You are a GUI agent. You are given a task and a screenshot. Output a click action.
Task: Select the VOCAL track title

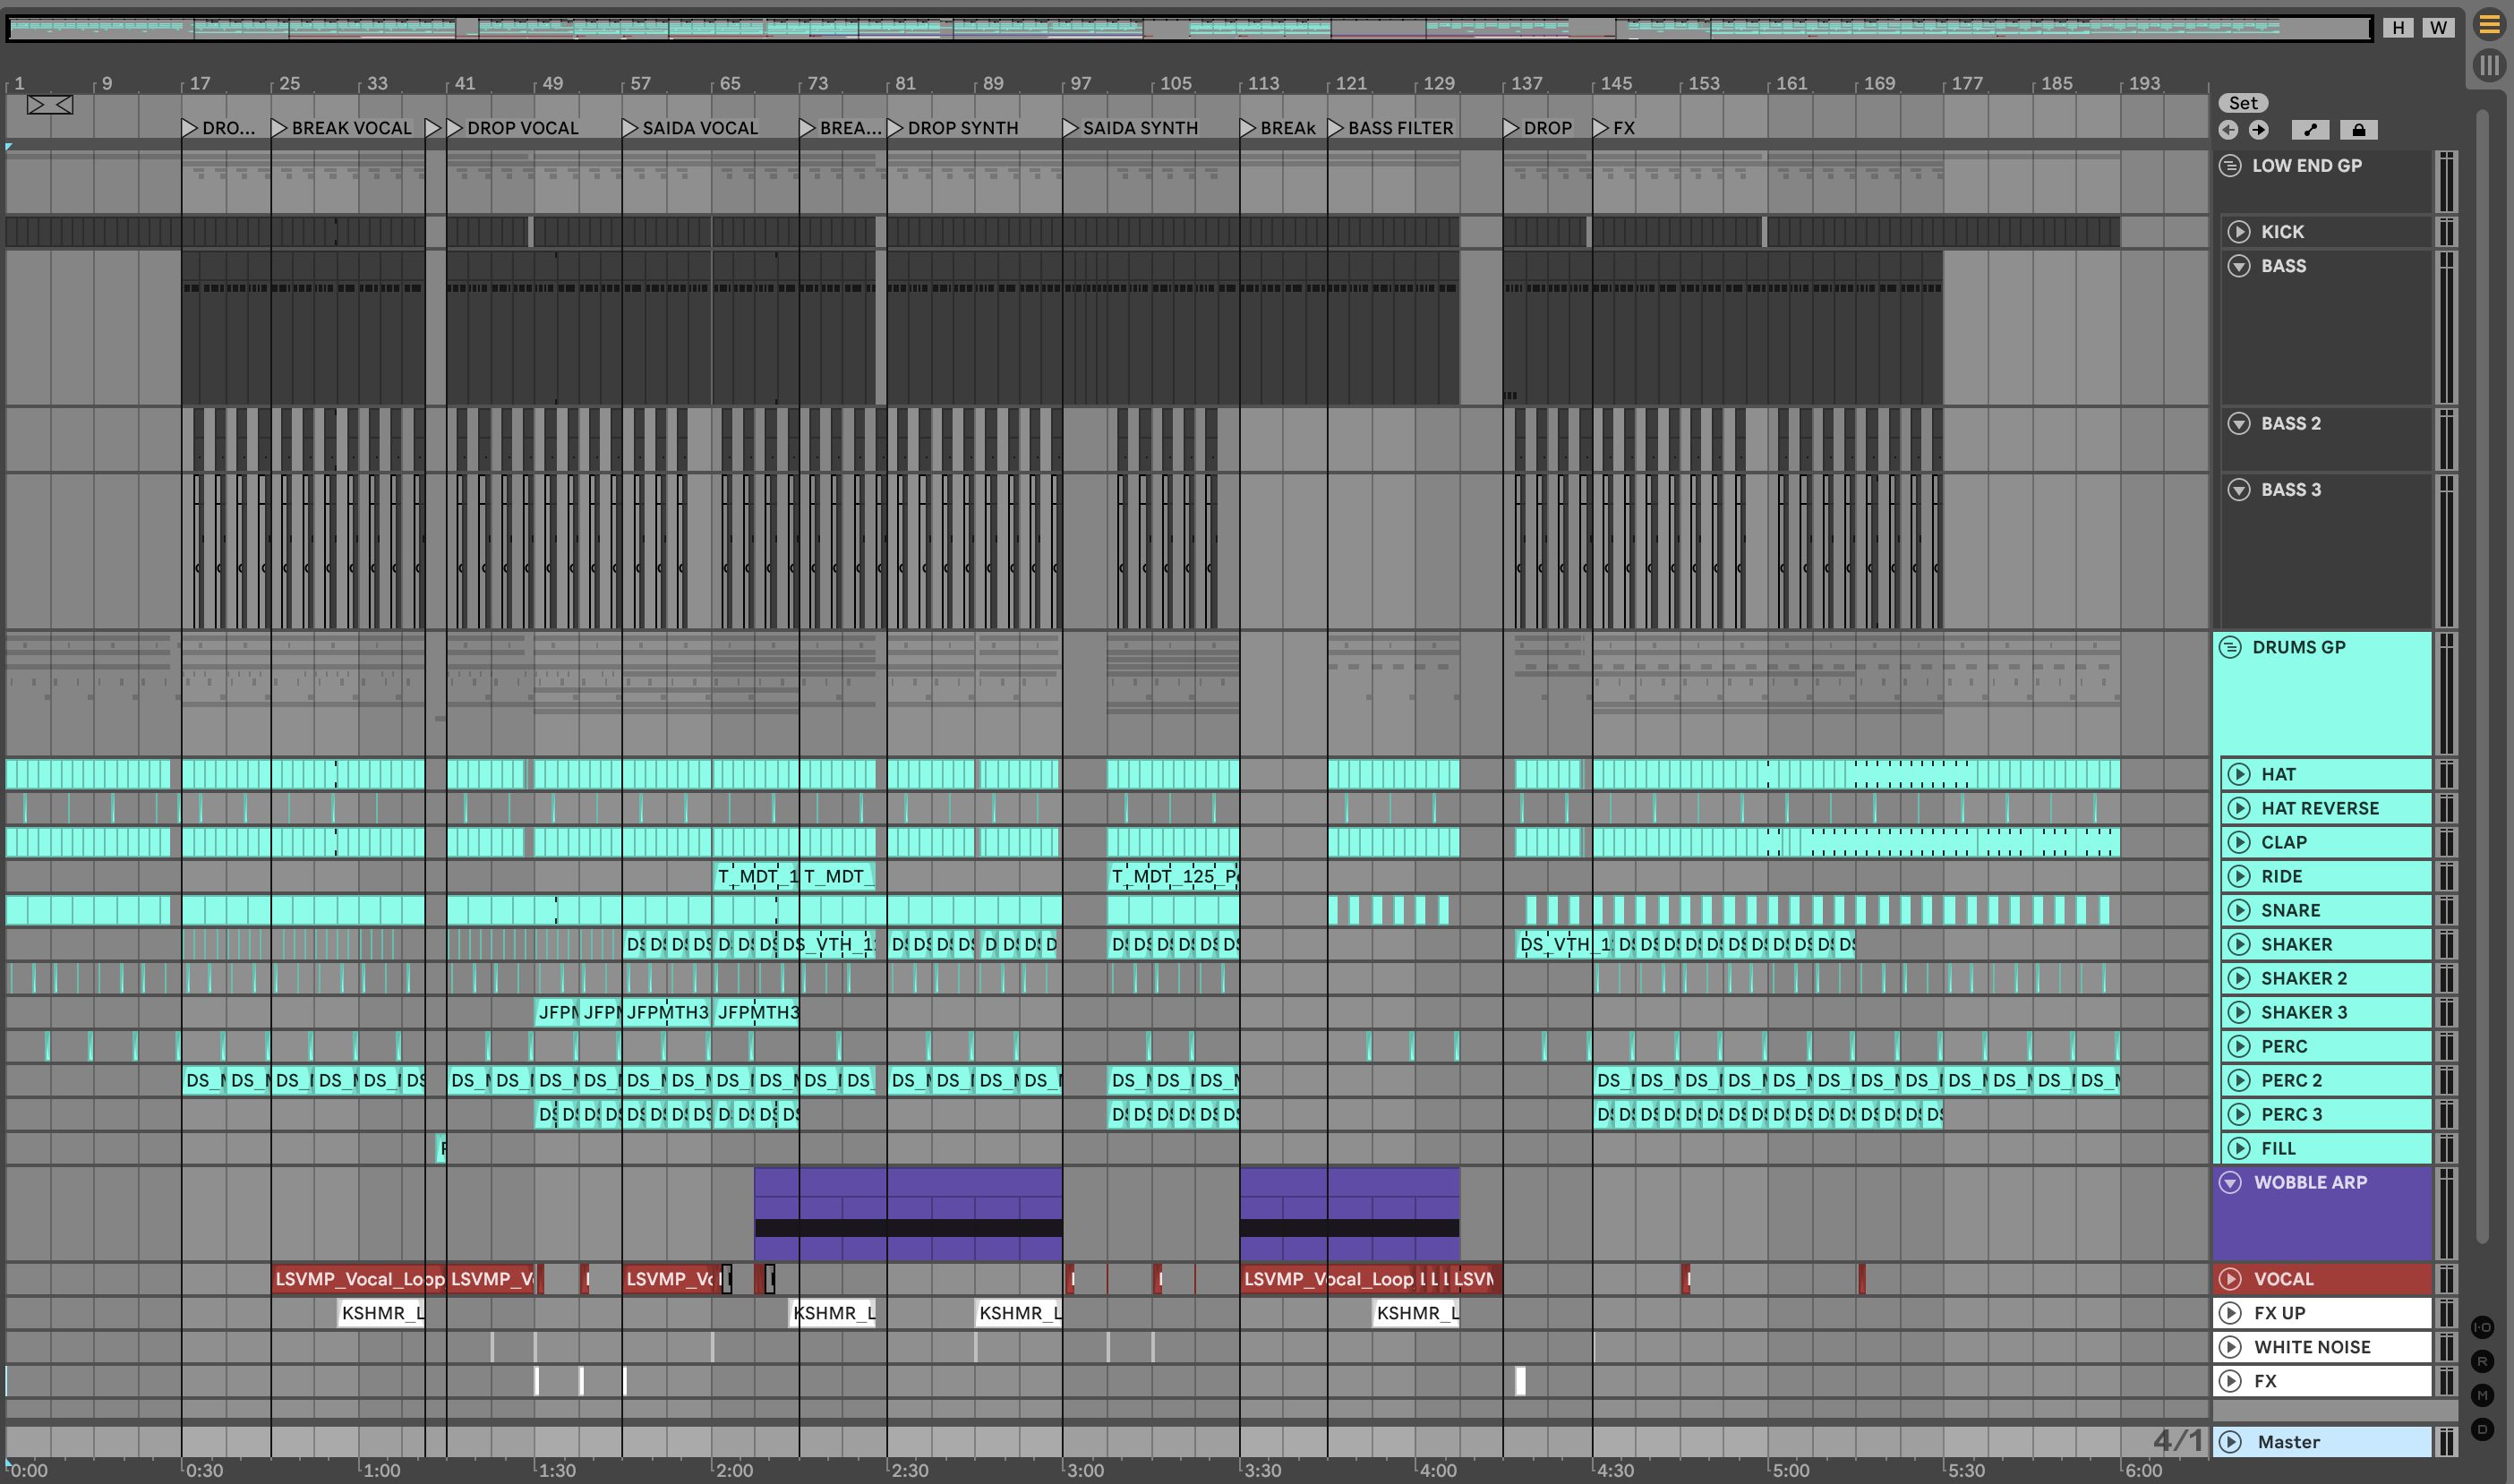click(2283, 1279)
